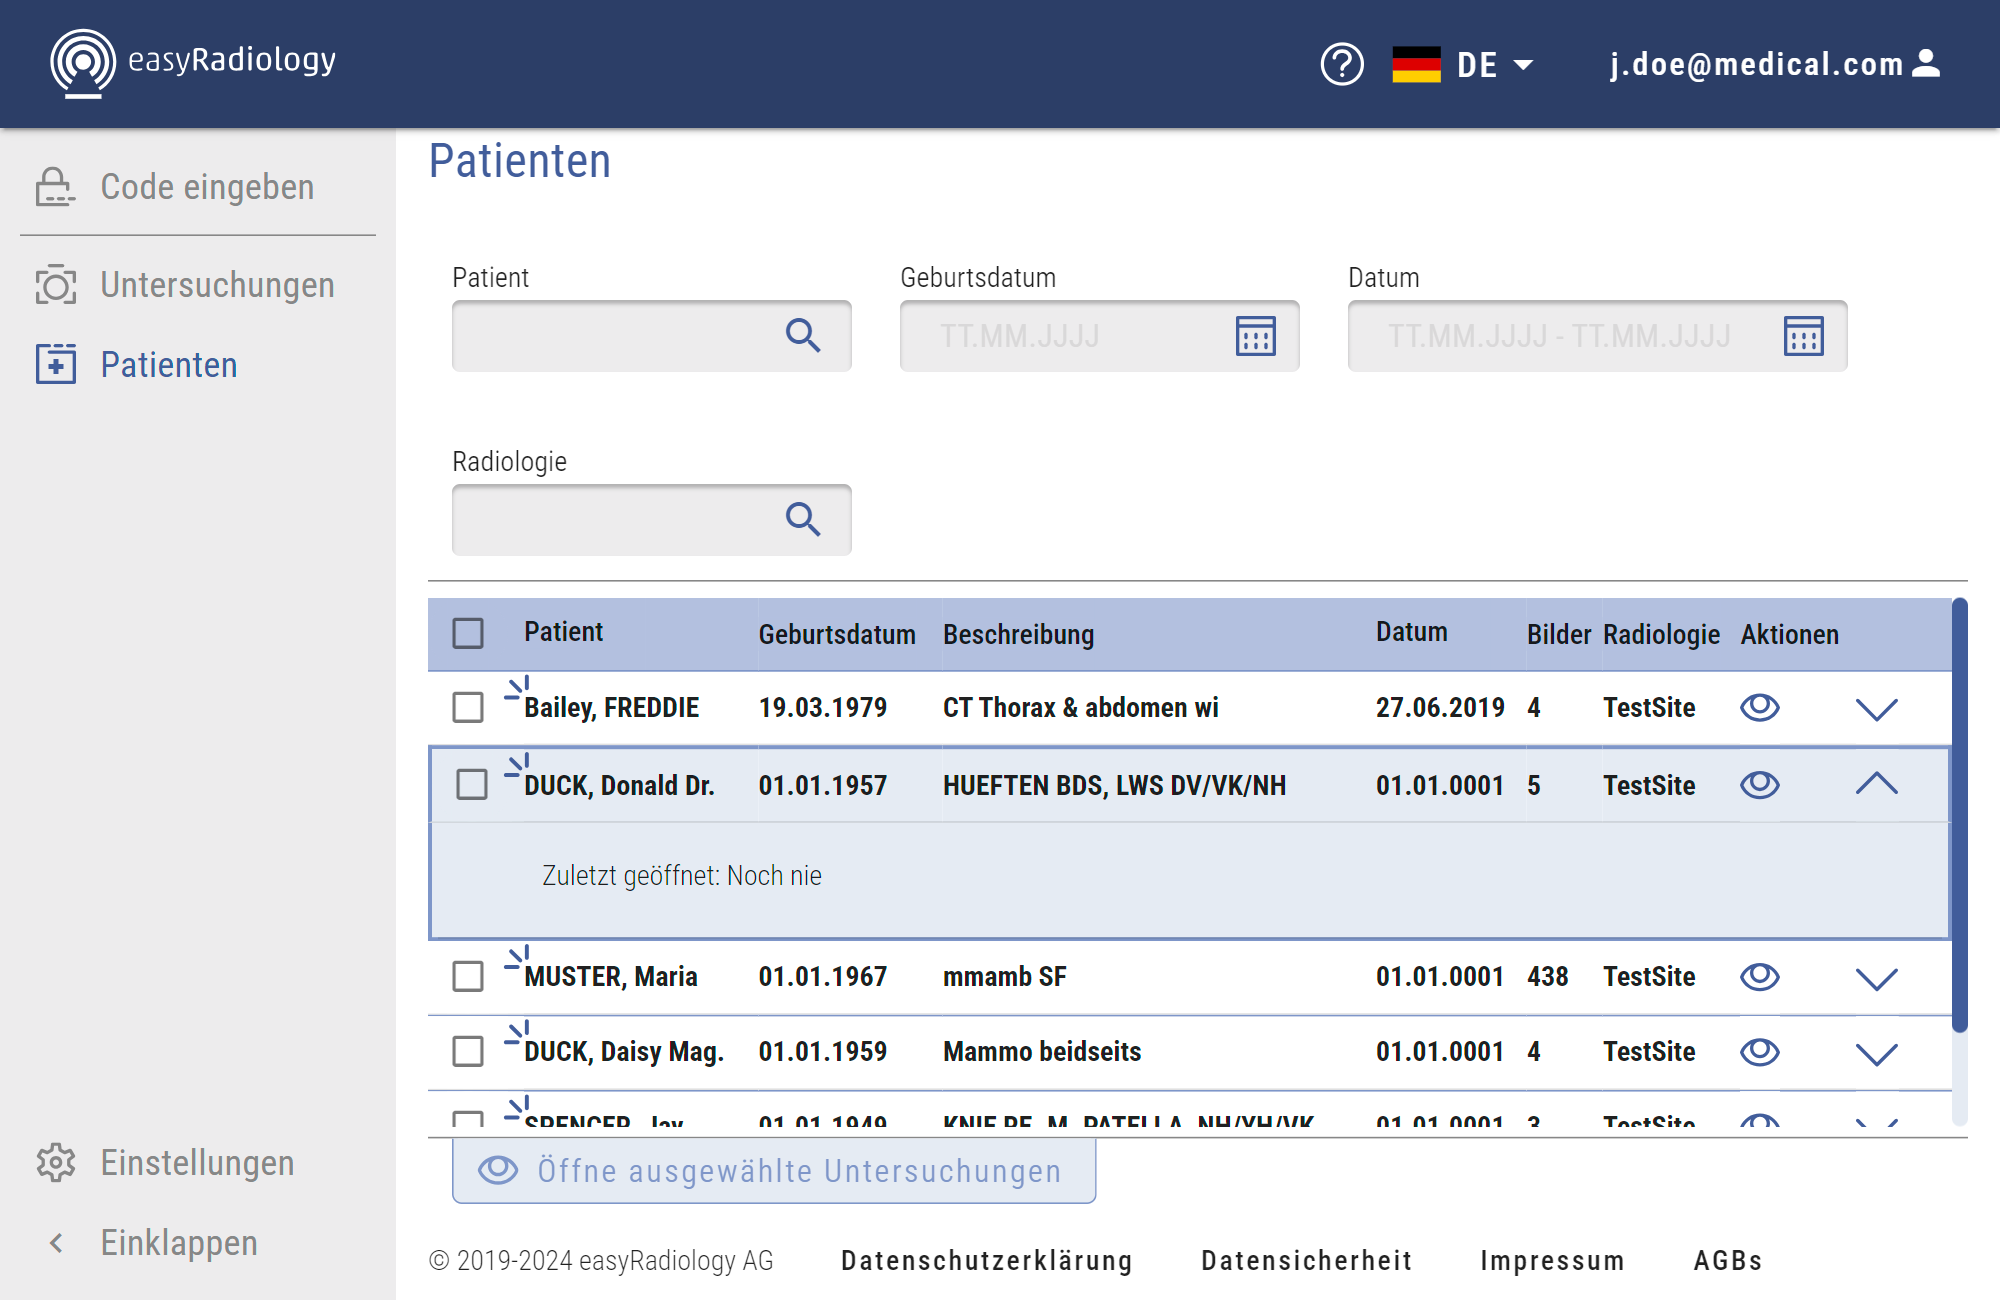Expand the DUCK, Daisy Mag. row details

coord(1877,1053)
